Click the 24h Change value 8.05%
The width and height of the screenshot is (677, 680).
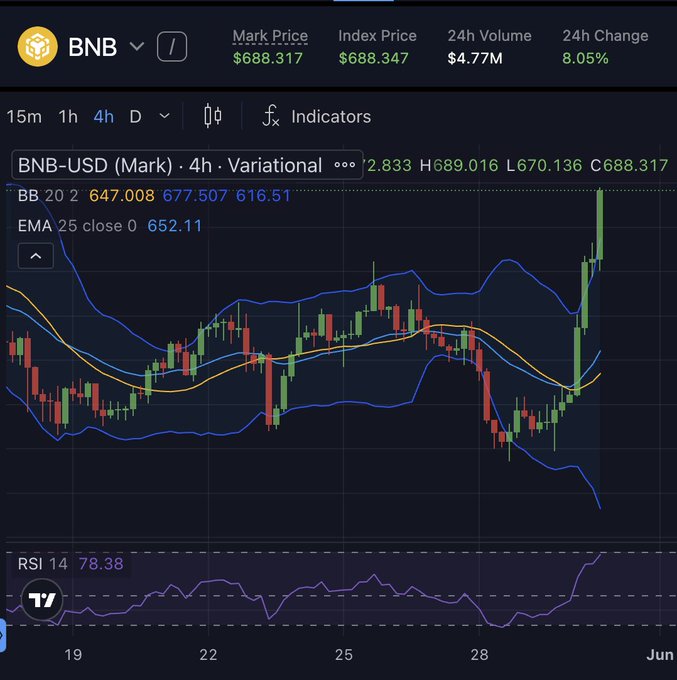click(585, 58)
